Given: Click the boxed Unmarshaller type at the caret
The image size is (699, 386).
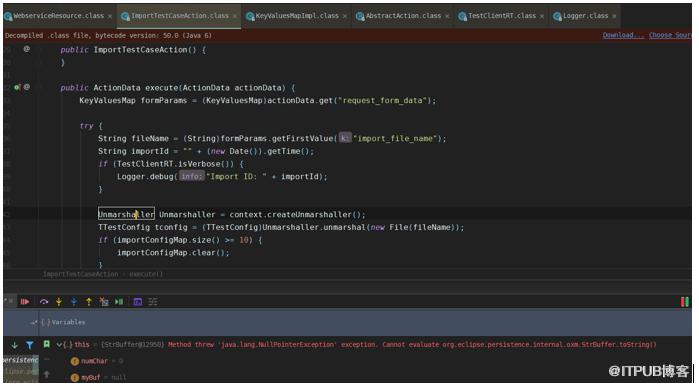Looking at the screenshot, I should (126, 214).
